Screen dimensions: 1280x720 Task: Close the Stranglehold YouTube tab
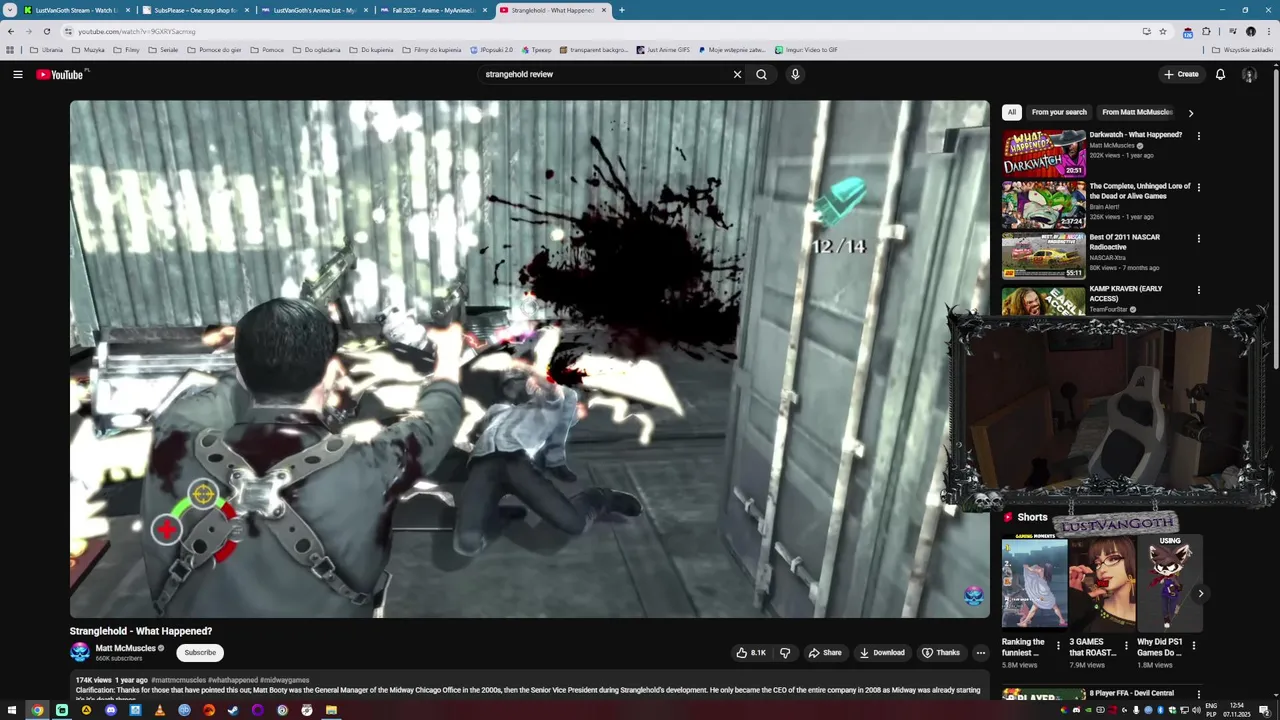pyautogui.click(x=602, y=10)
